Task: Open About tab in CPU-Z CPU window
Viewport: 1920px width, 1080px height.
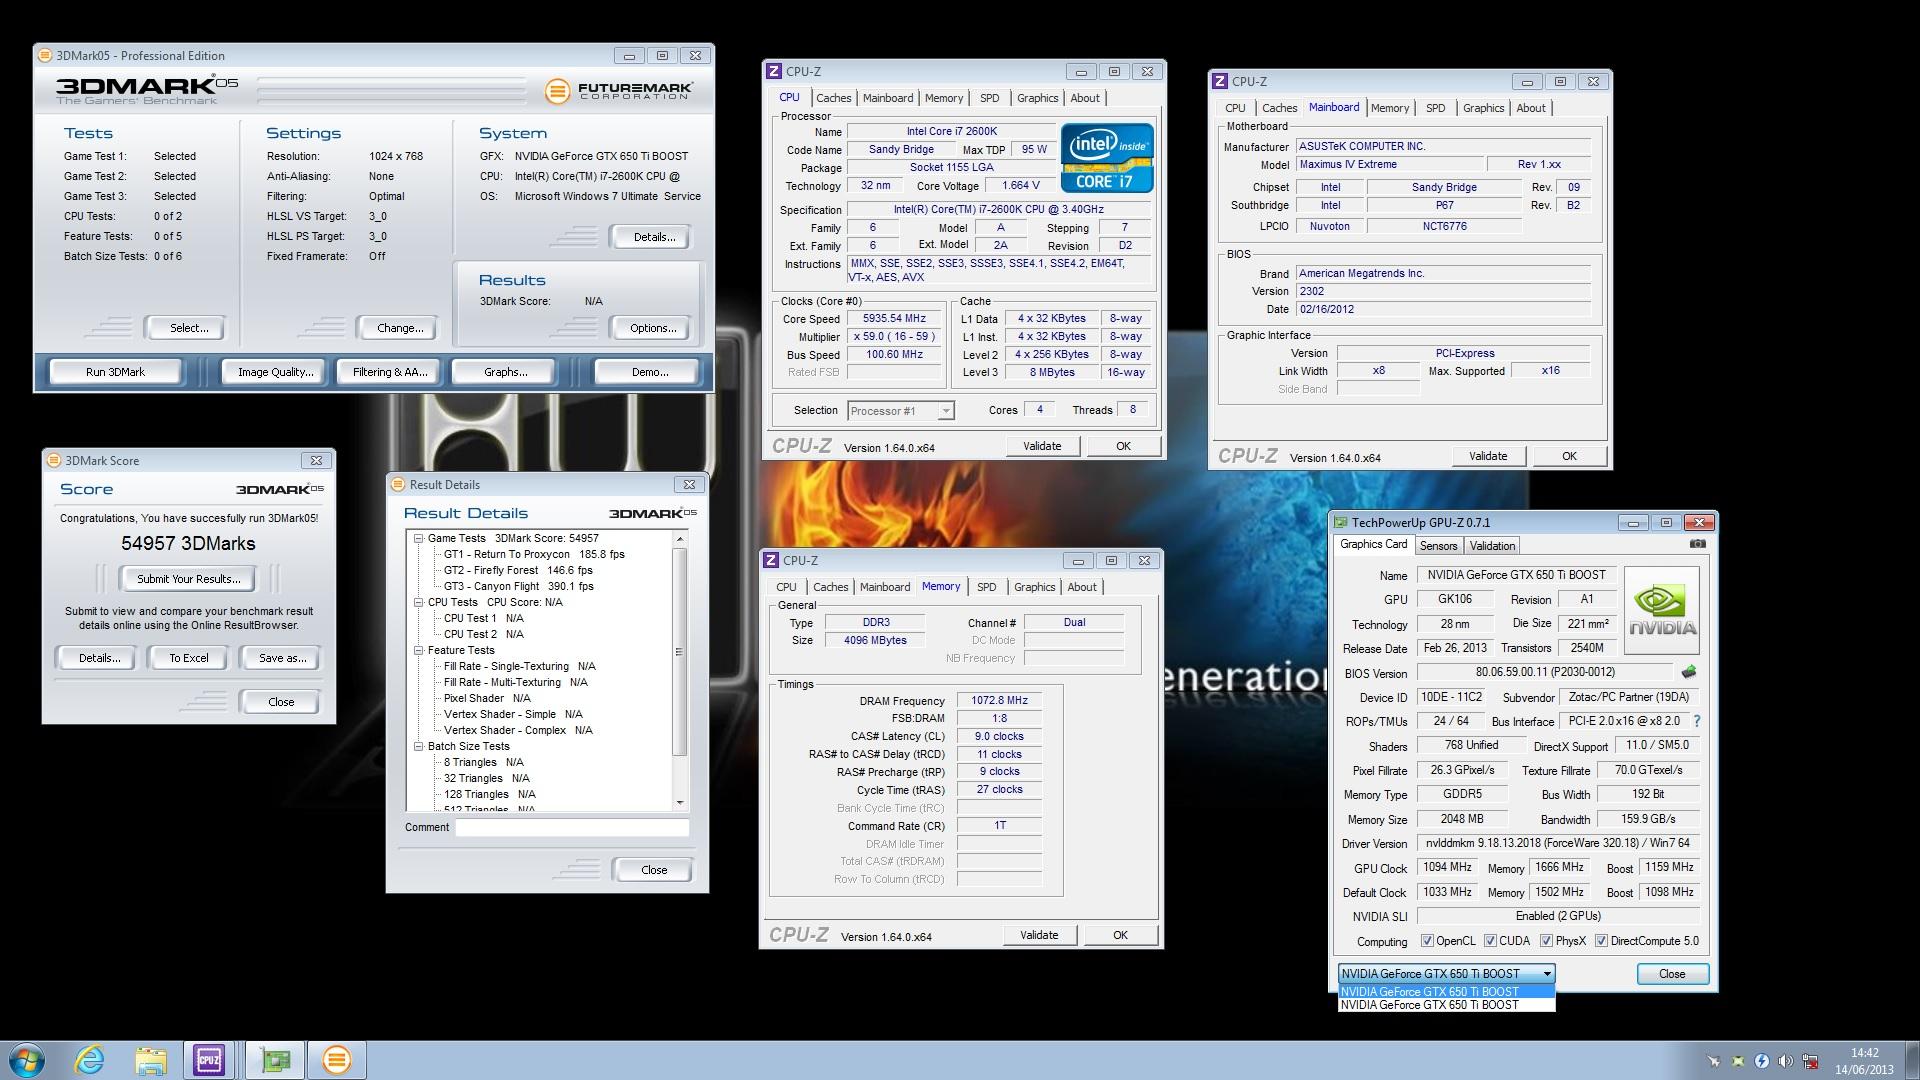Action: [x=1085, y=98]
